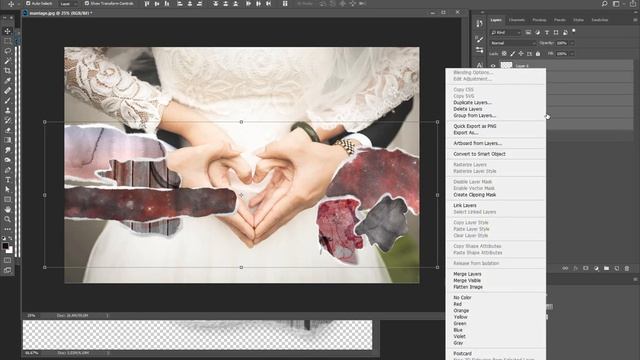Click the Layer 4 thumbnail

point(506,65)
